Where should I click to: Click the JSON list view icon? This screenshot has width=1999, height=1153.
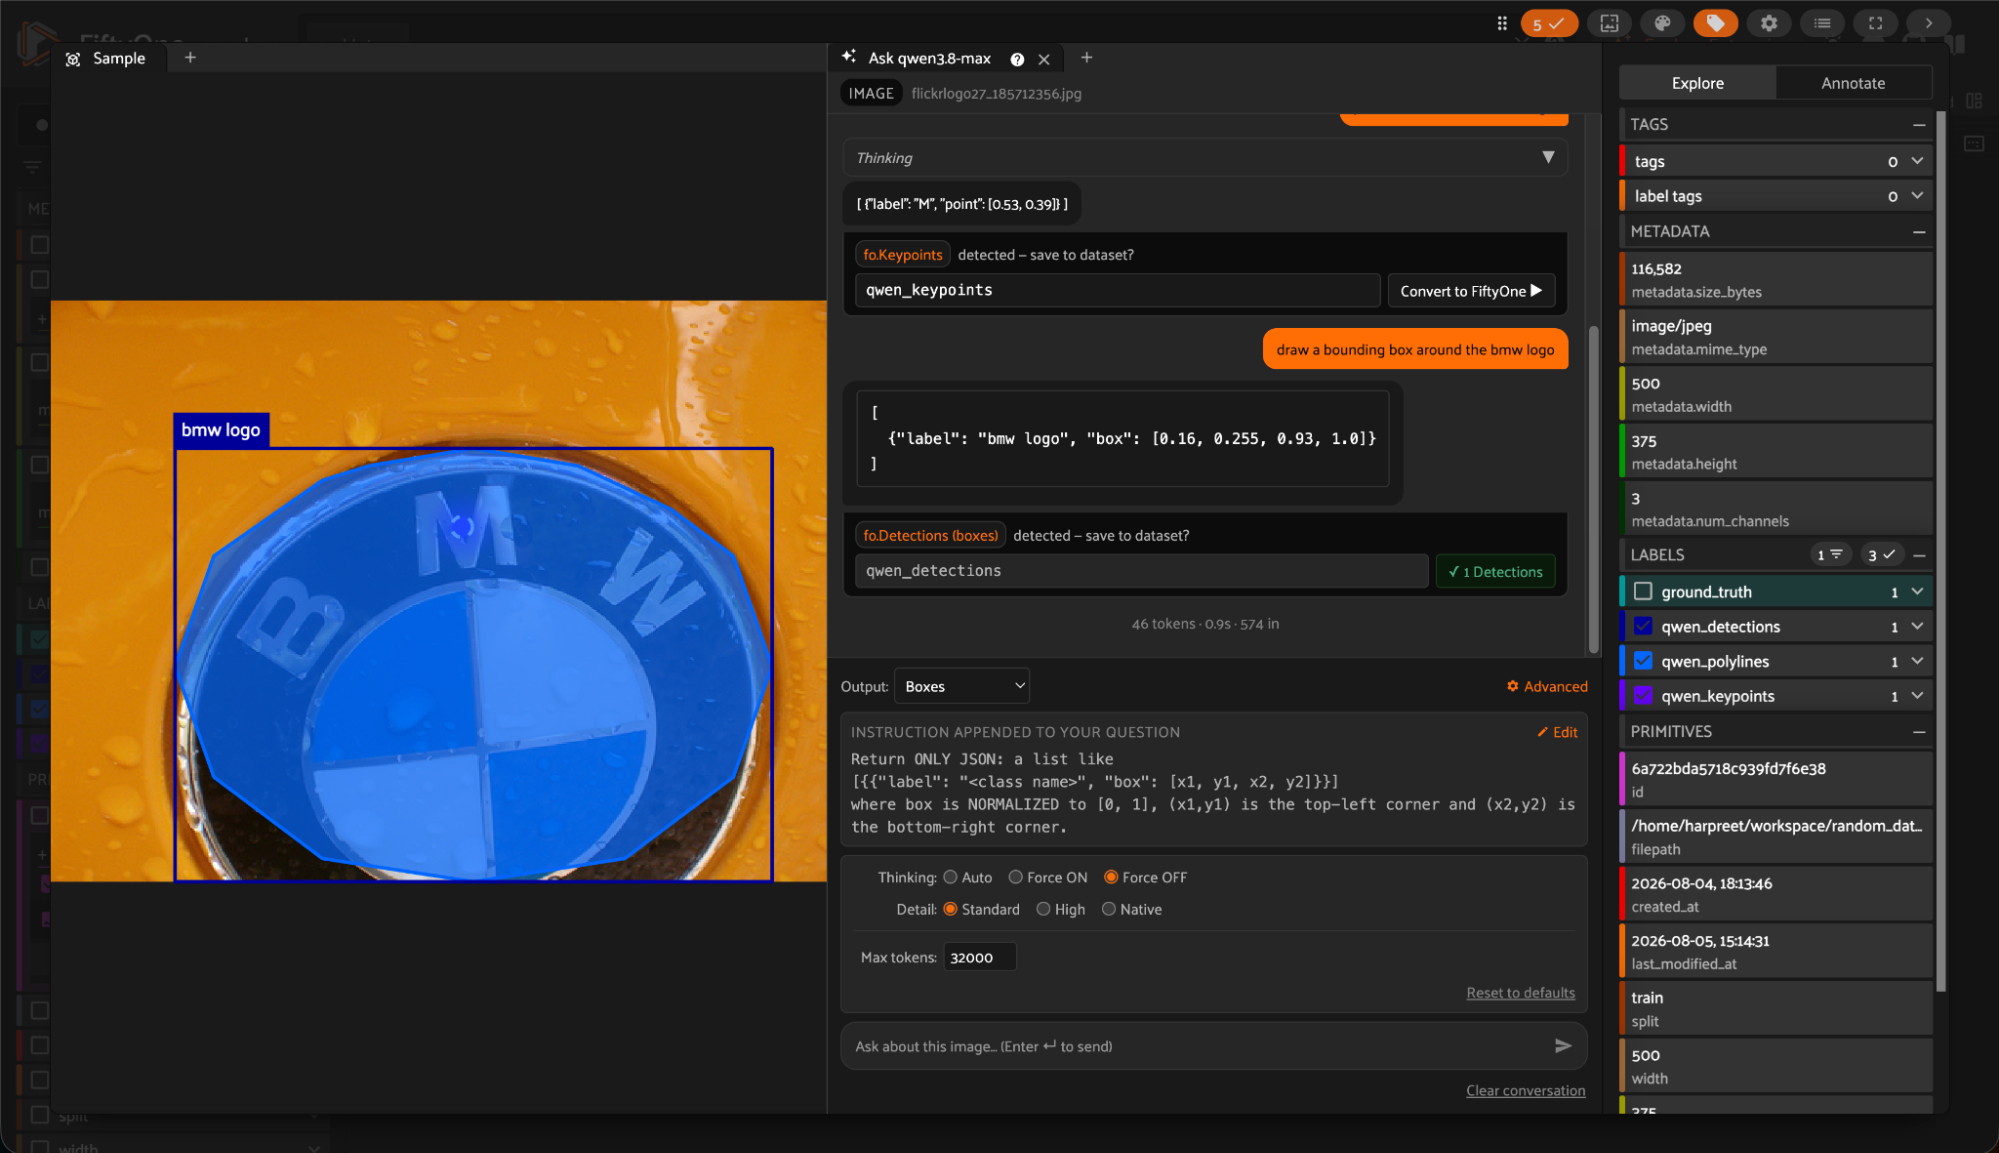[1822, 23]
